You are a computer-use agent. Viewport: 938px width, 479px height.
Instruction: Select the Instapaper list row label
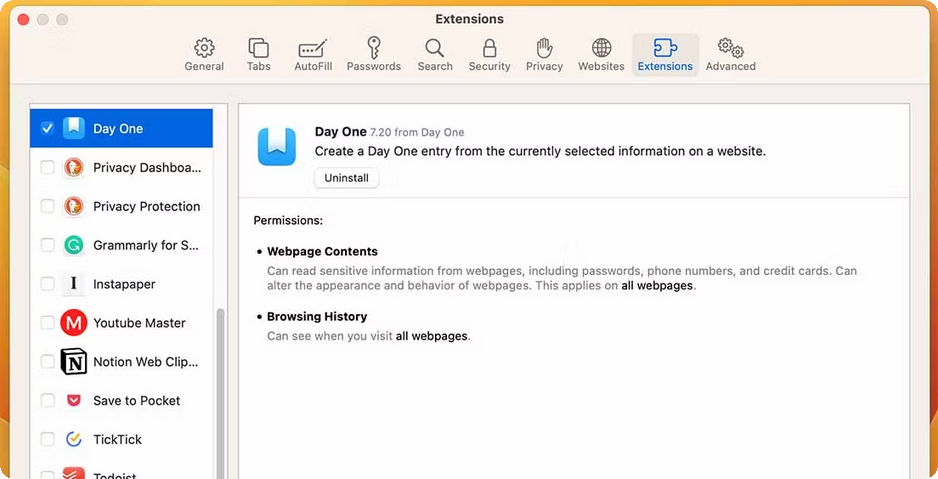(x=124, y=284)
